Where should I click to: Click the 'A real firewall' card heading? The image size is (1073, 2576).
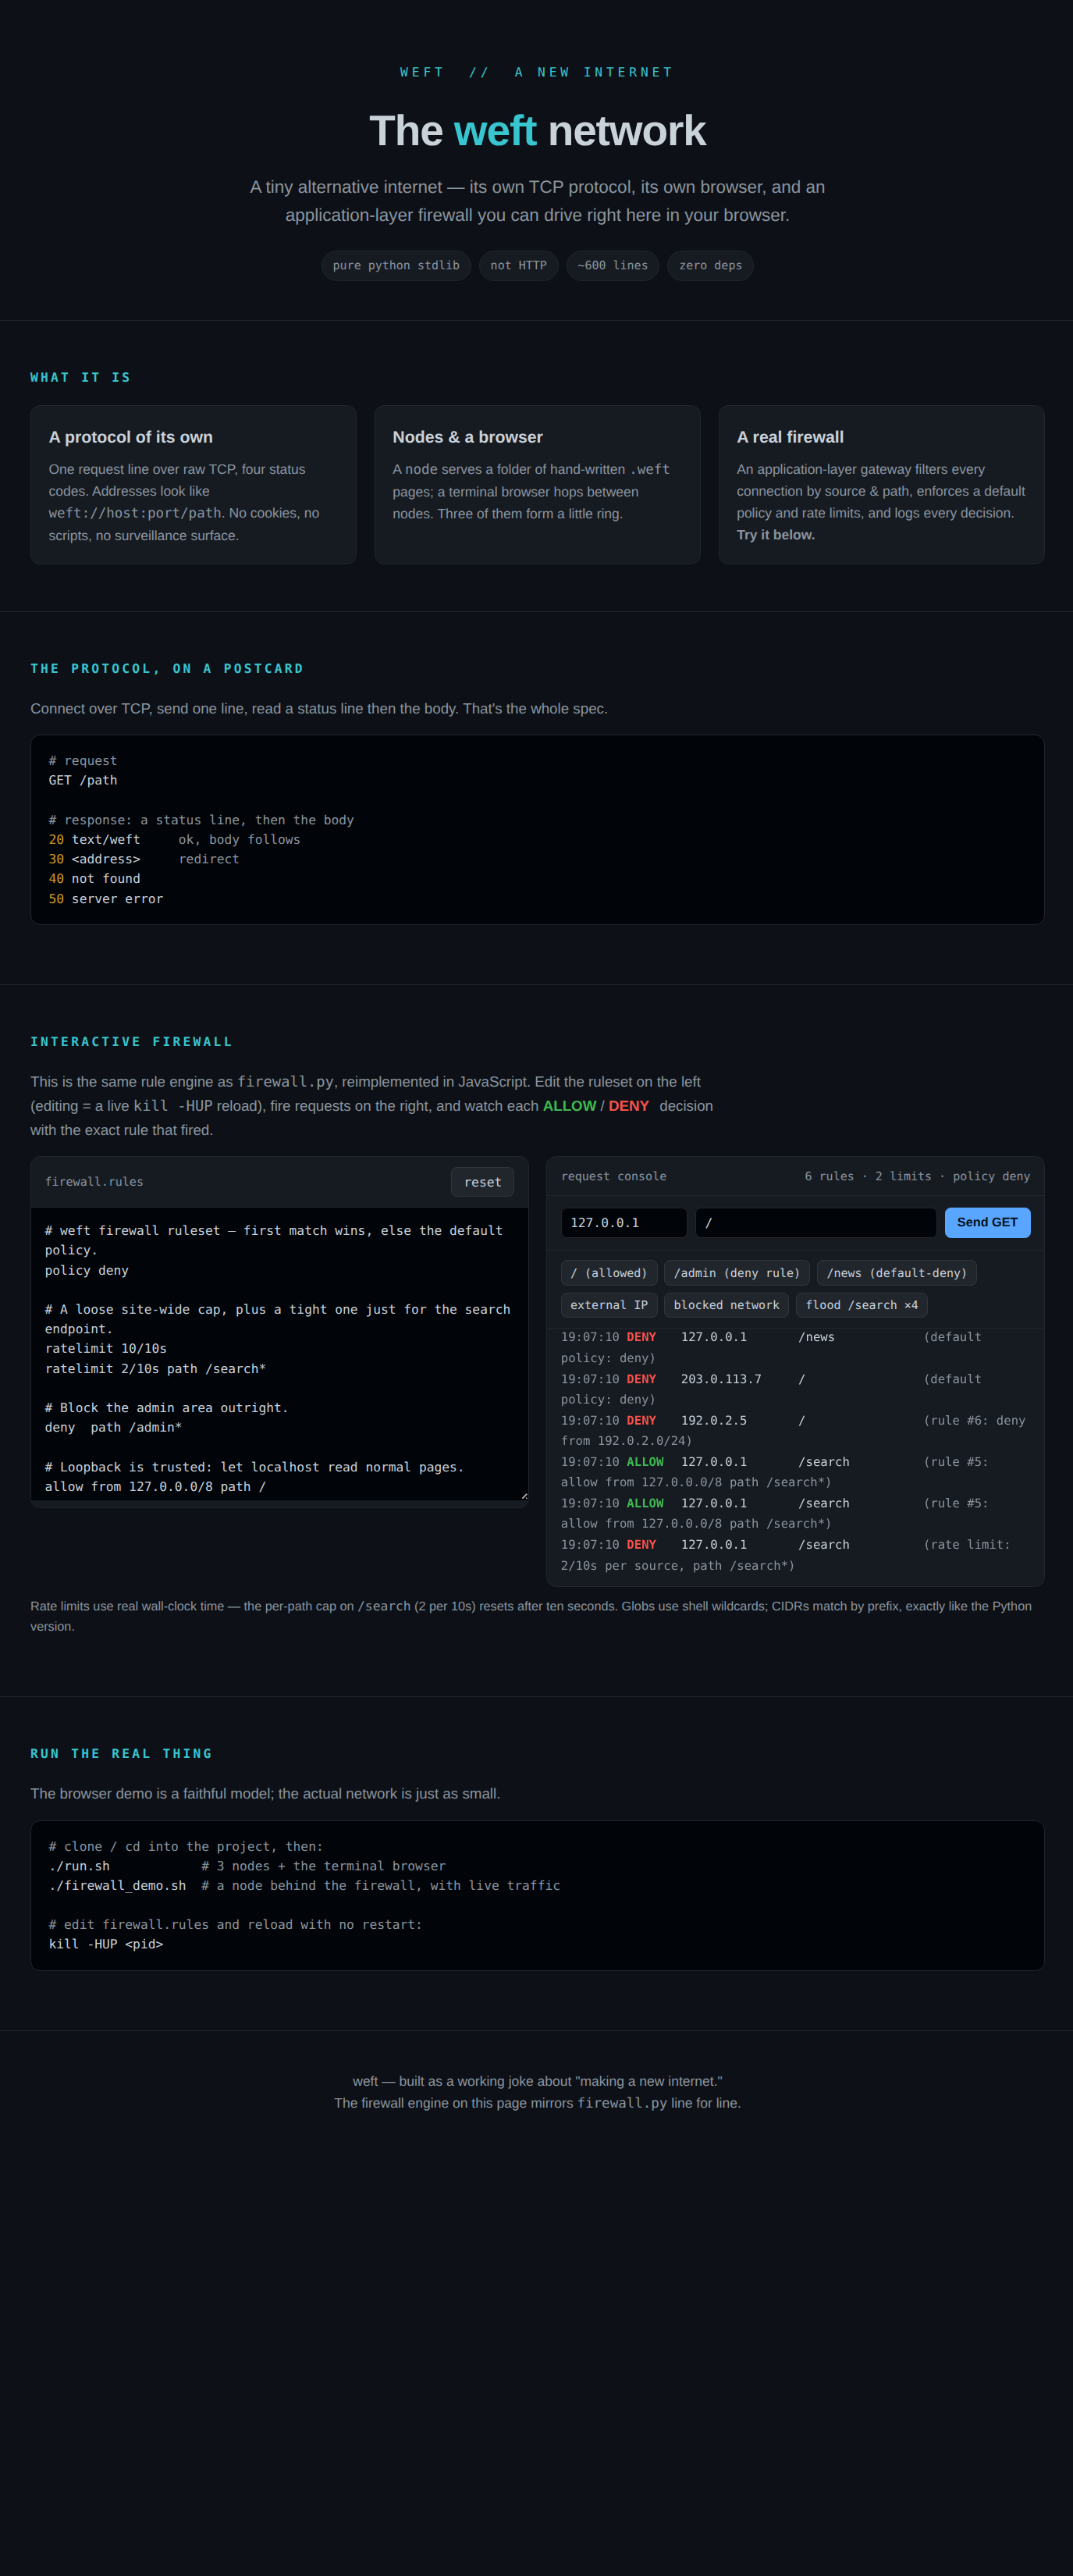tap(790, 437)
